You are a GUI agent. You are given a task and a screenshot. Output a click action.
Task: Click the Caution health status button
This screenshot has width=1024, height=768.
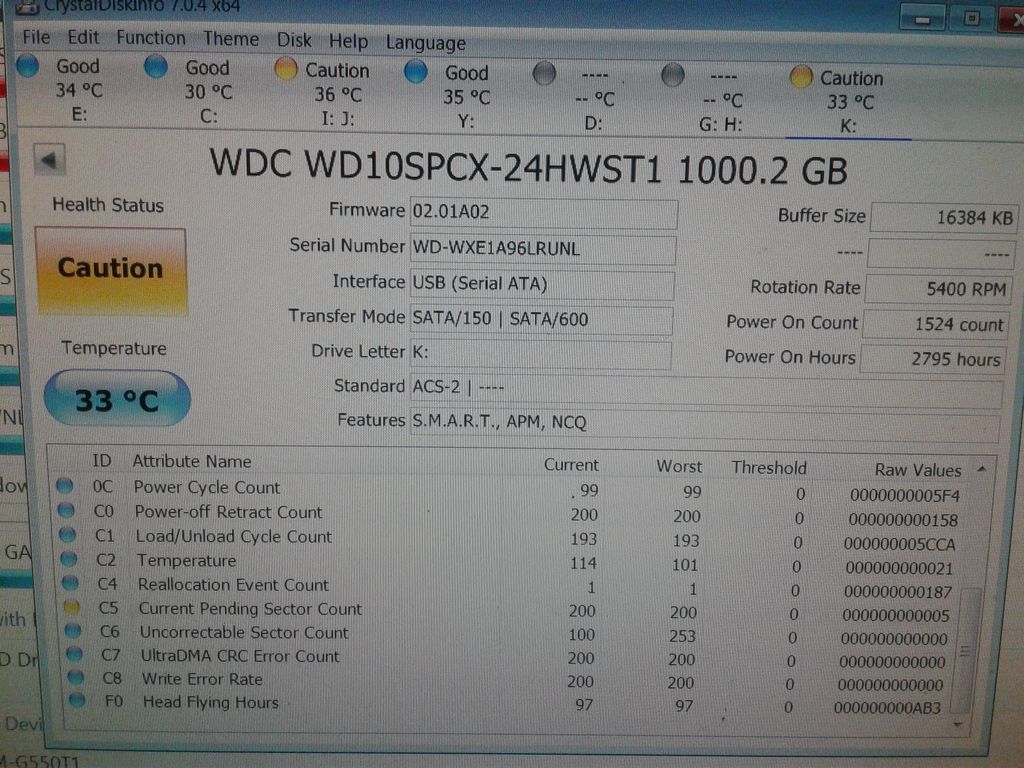point(111,270)
